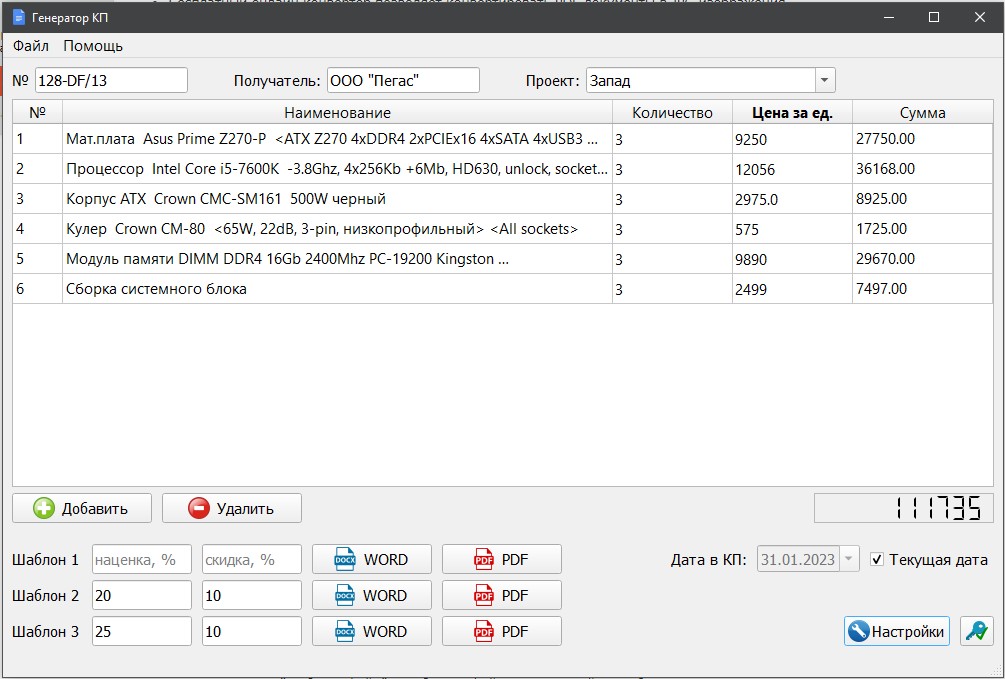Expand the Проект dropdown list
The width and height of the screenshot is (1005, 679).
(x=824, y=81)
